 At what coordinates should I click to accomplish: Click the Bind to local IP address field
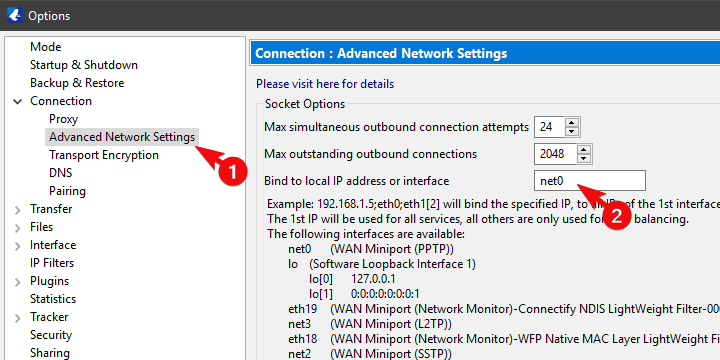(x=590, y=181)
